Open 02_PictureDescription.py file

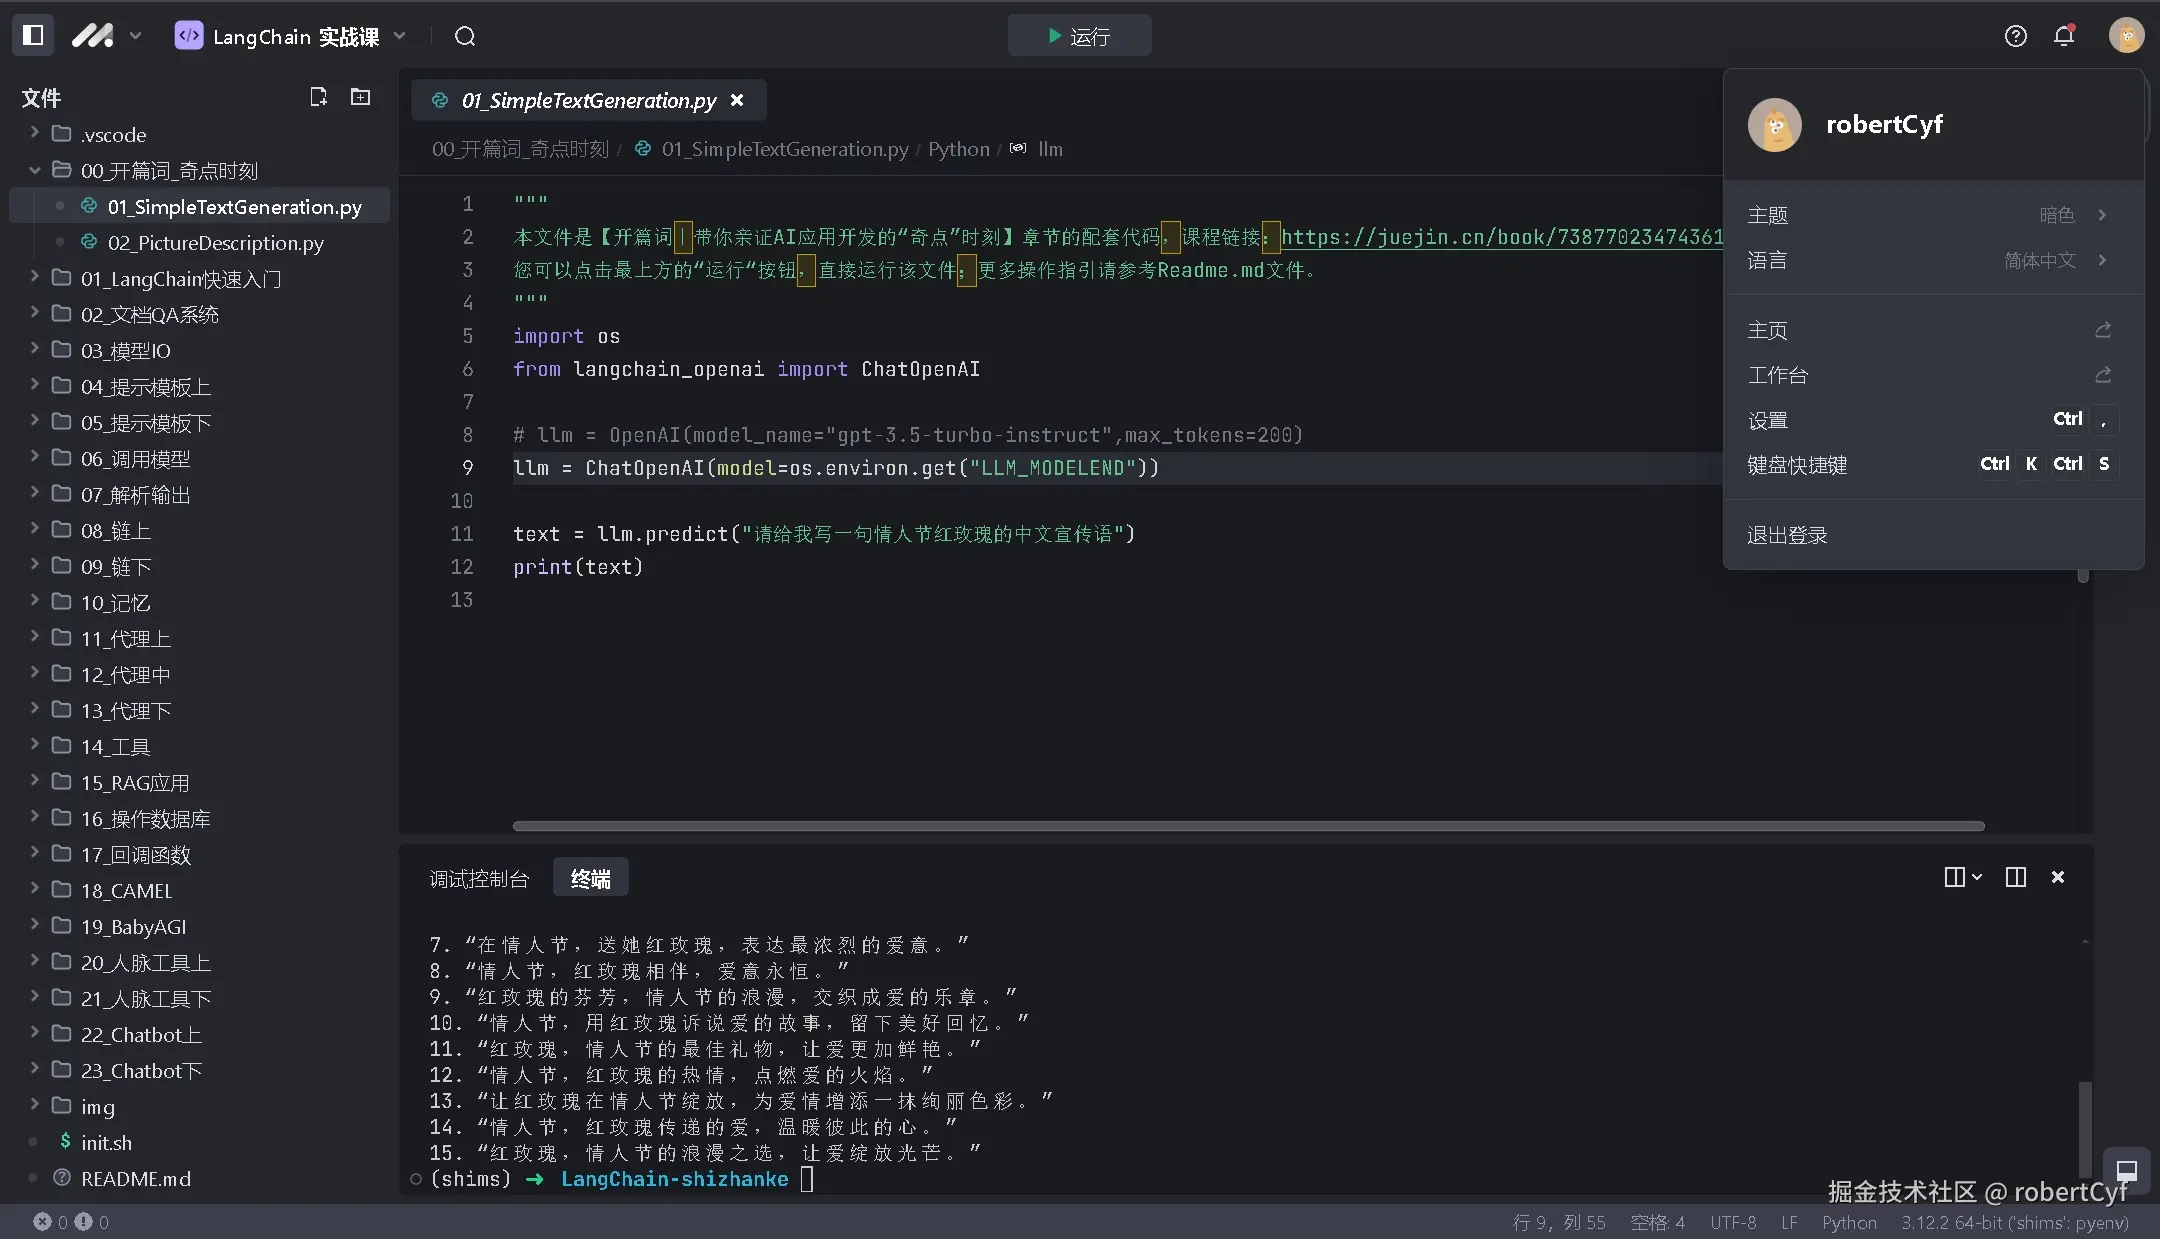pos(215,243)
